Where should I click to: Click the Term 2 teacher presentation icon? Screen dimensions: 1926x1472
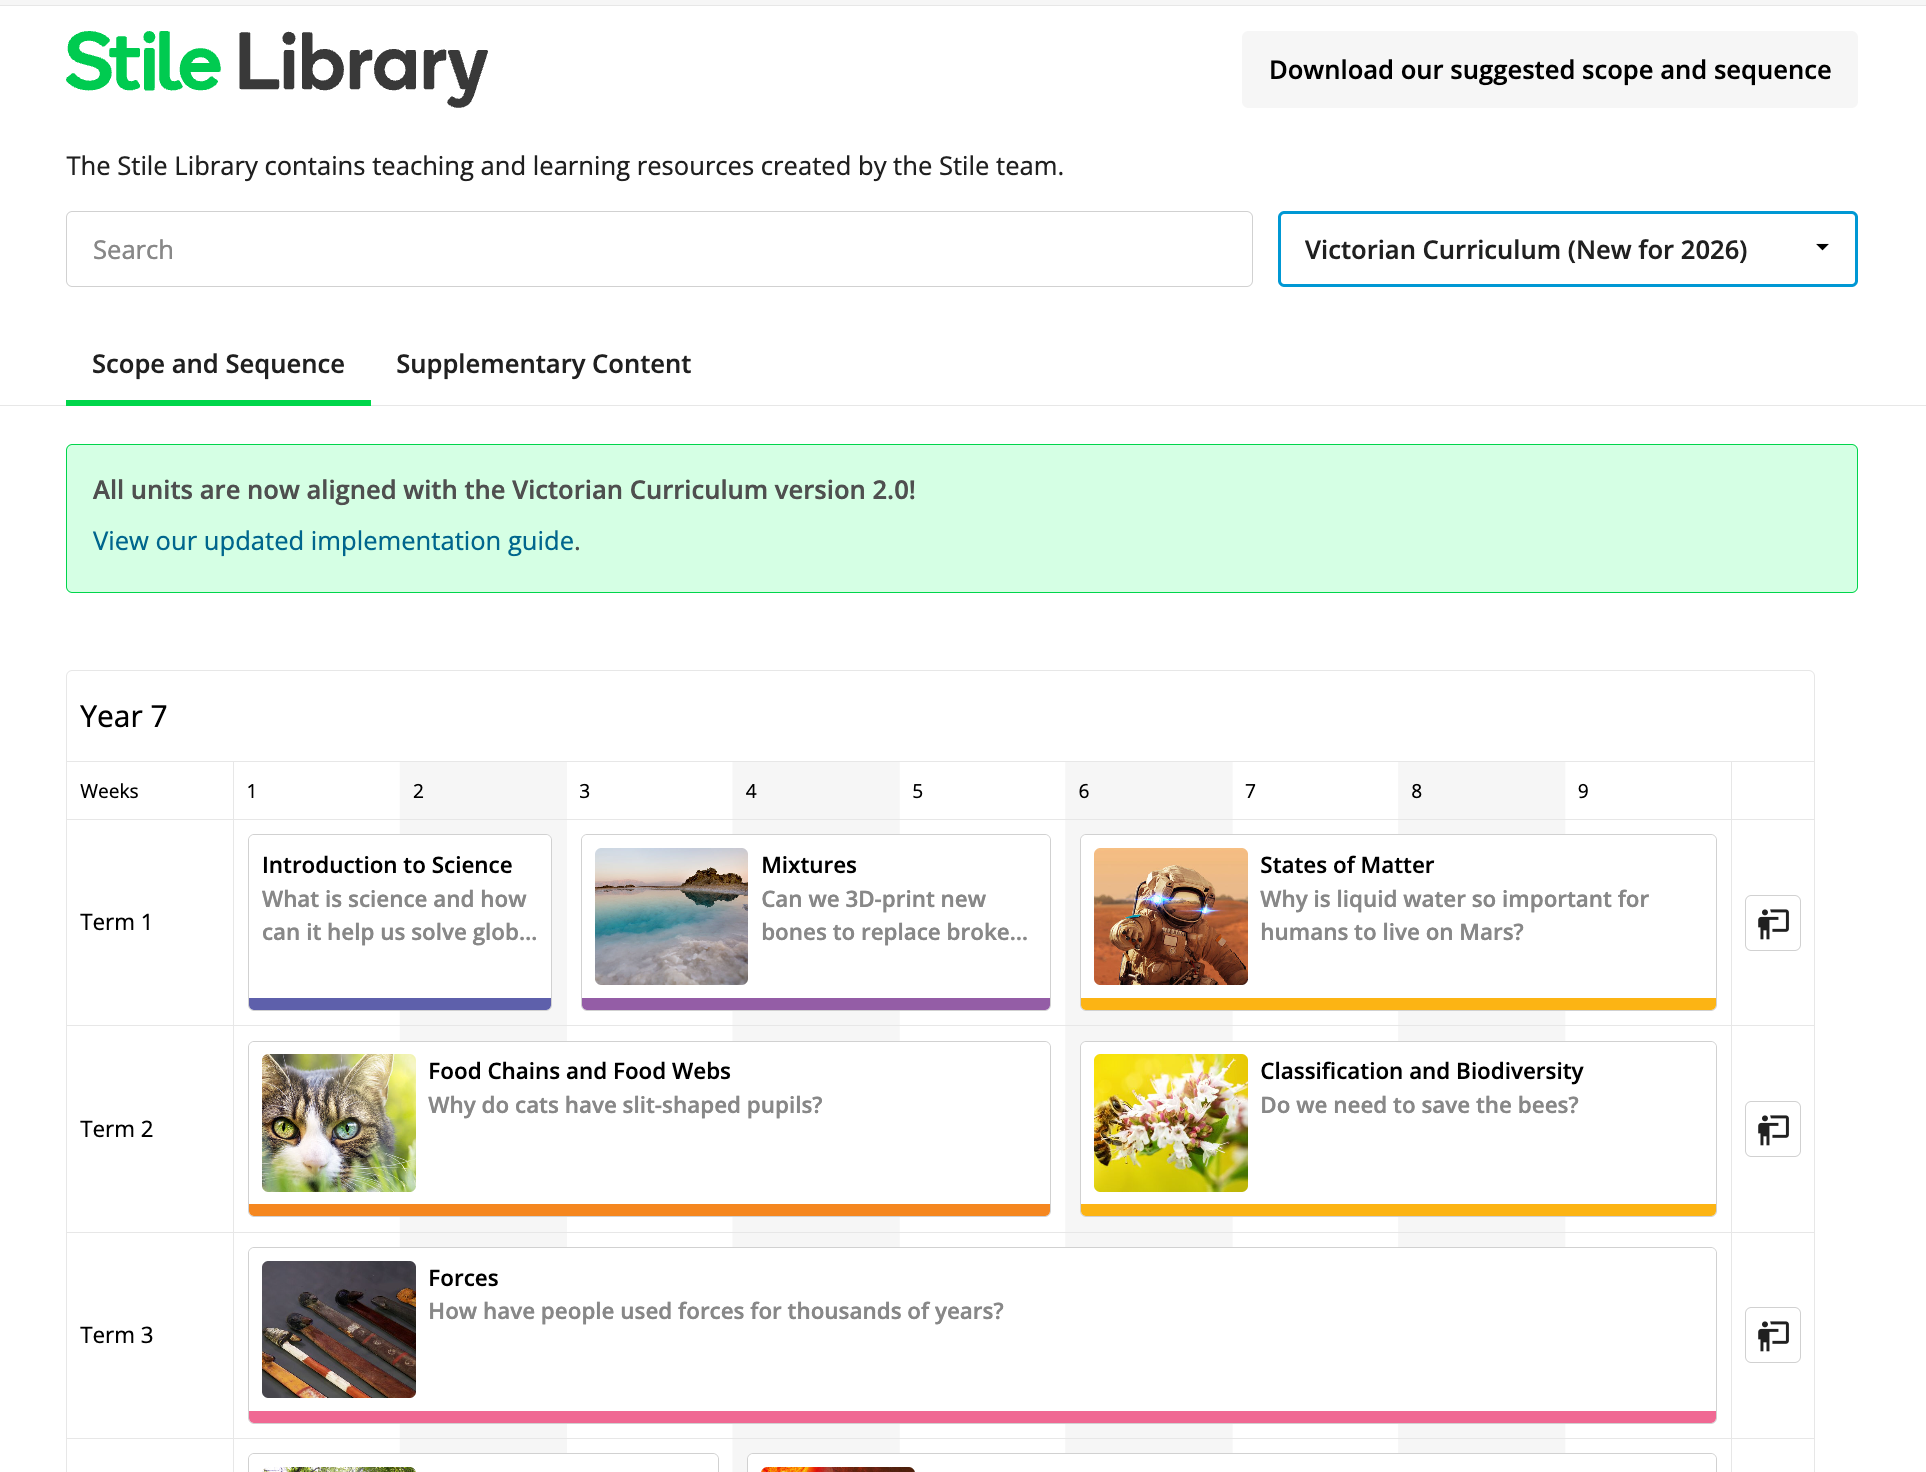1772,1129
